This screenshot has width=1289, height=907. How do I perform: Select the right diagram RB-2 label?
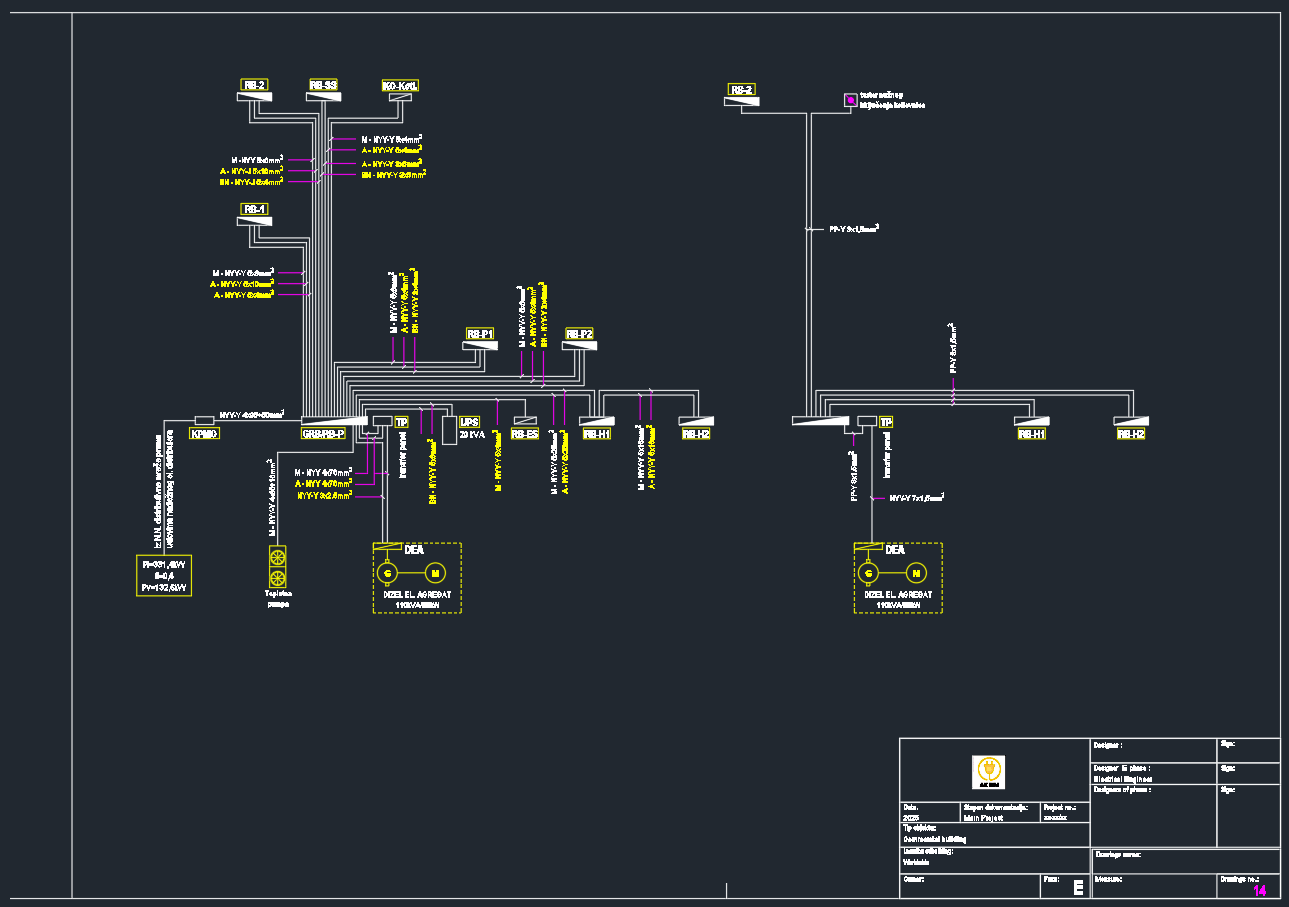(741, 89)
